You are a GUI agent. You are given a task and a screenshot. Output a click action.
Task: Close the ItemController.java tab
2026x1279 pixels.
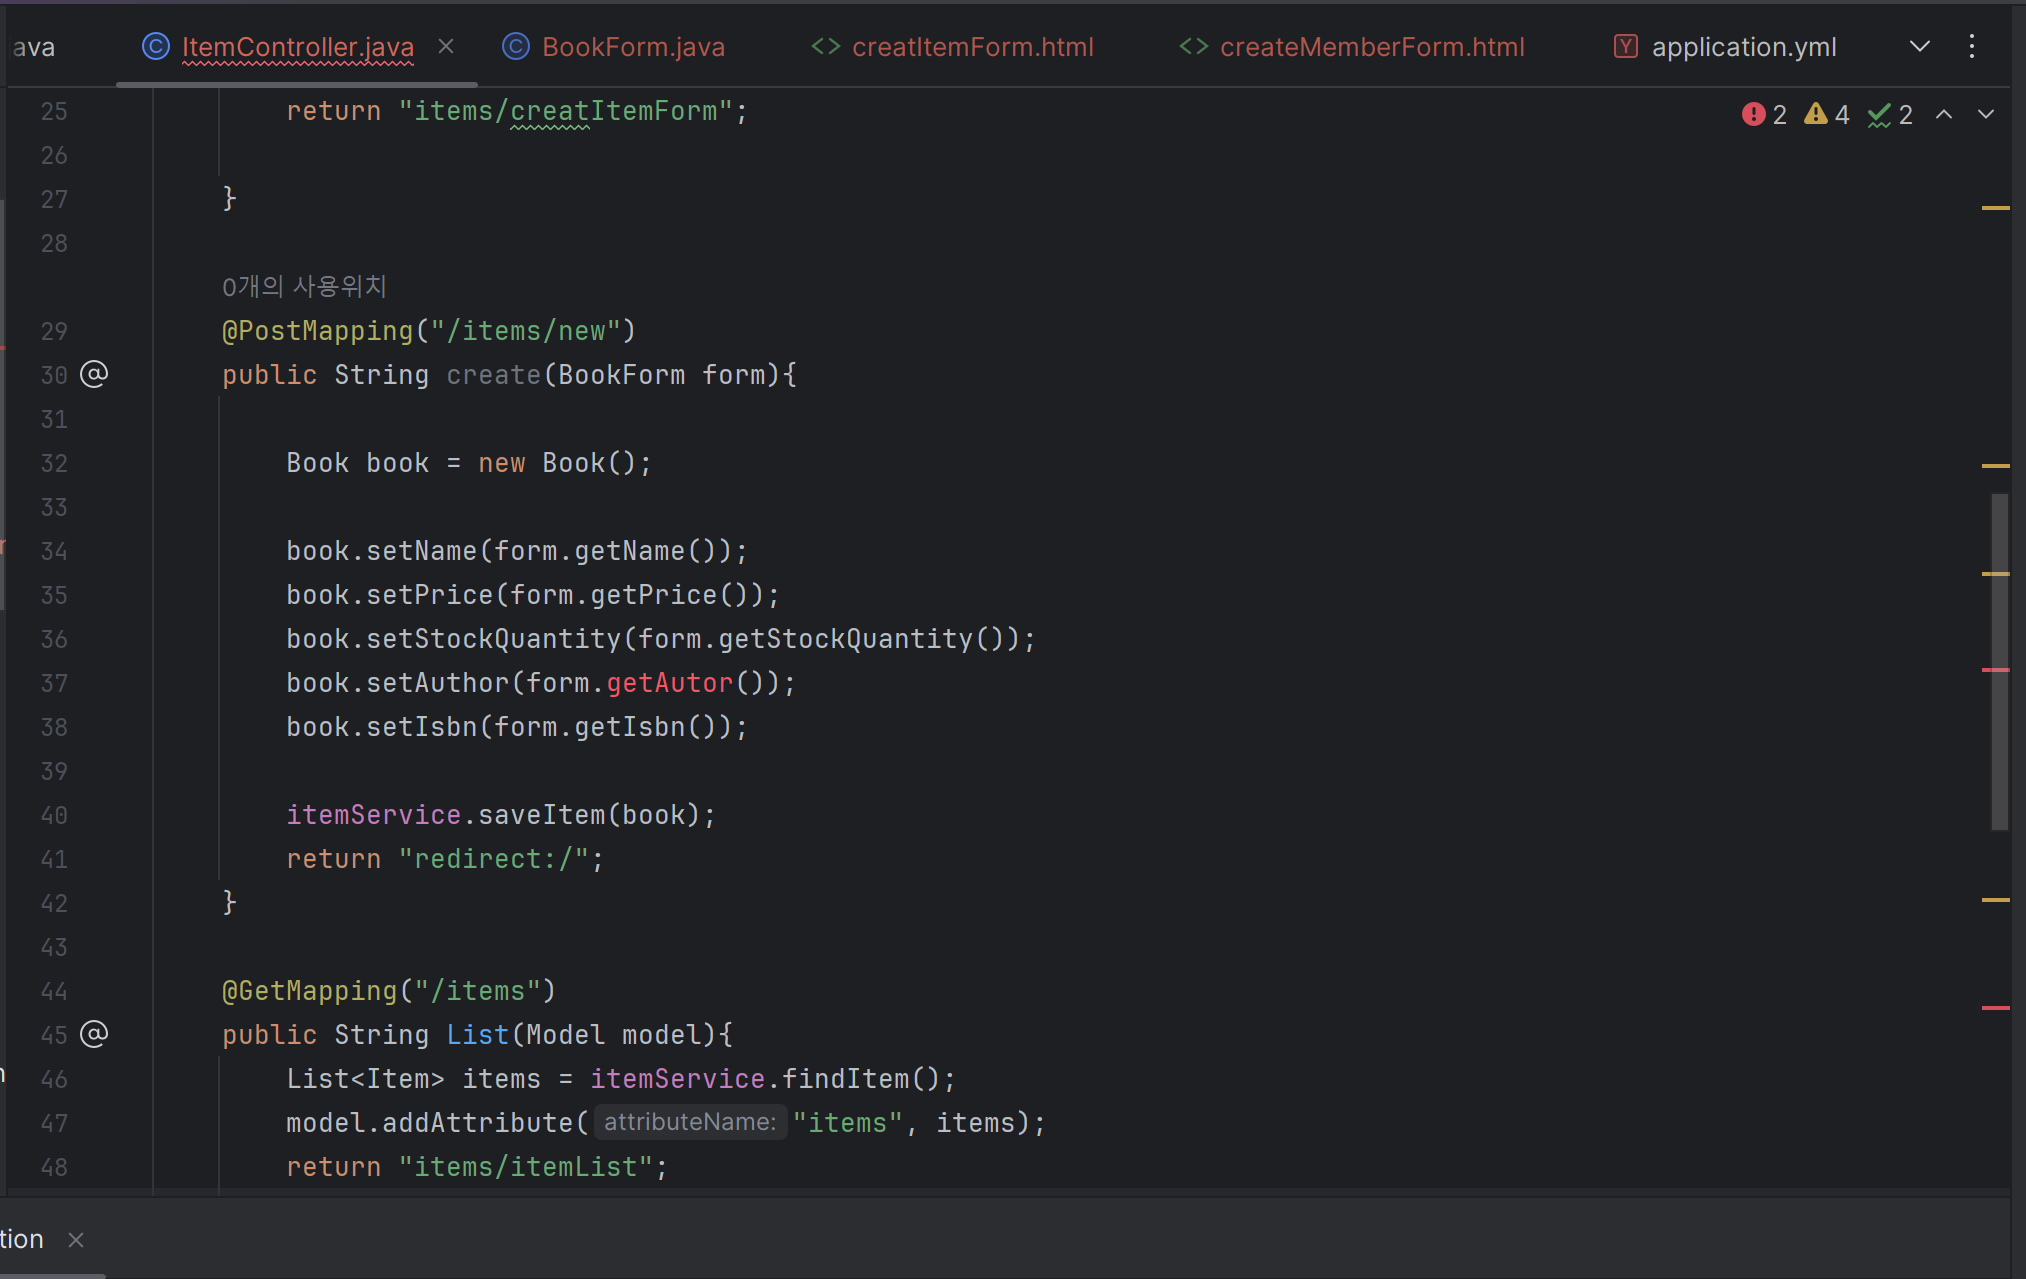pyautogui.click(x=446, y=46)
